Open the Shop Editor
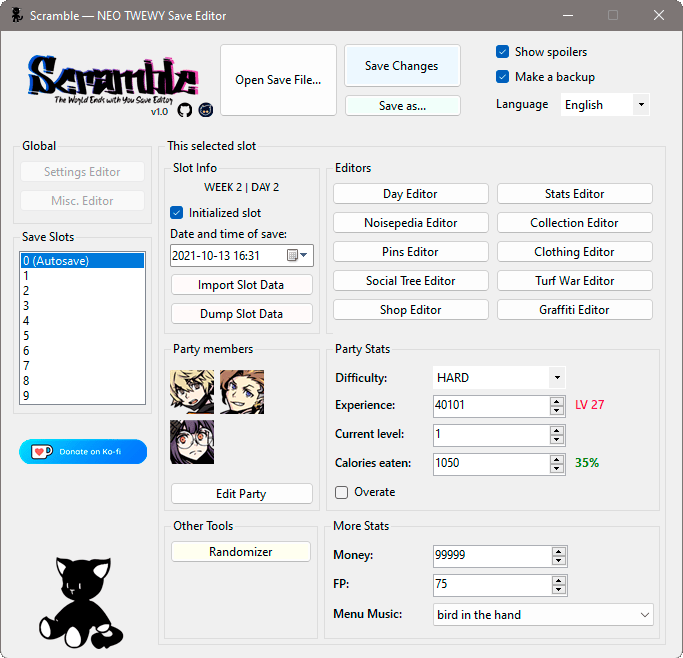This screenshot has width=683, height=658. [x=410, y=310]
